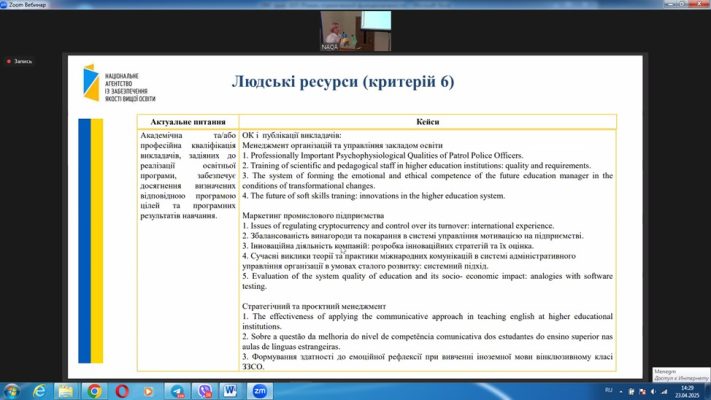
Task: Click the red Запис recording indicator
Action: 19,61
